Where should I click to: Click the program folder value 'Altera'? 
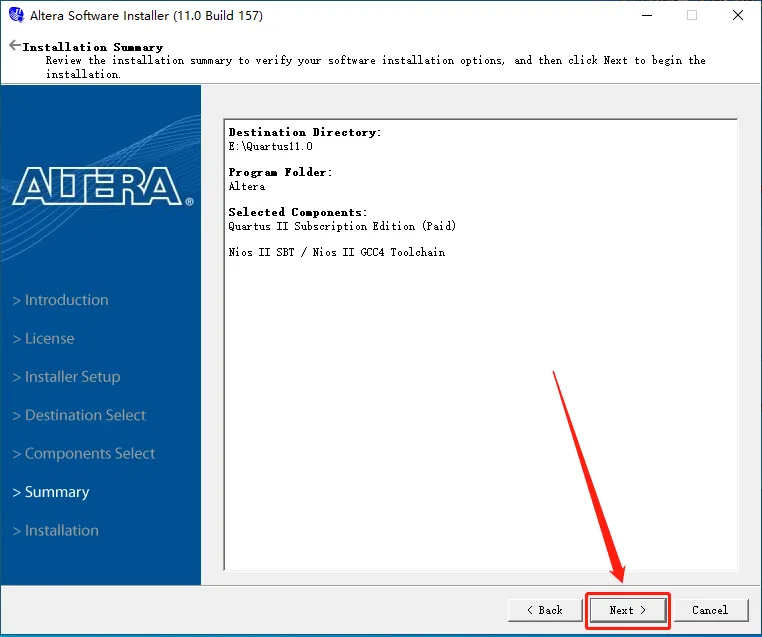247,186
